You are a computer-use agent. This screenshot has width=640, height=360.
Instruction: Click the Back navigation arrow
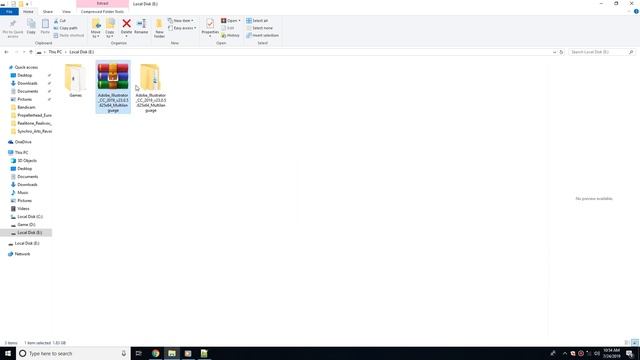tap(6, 52)
